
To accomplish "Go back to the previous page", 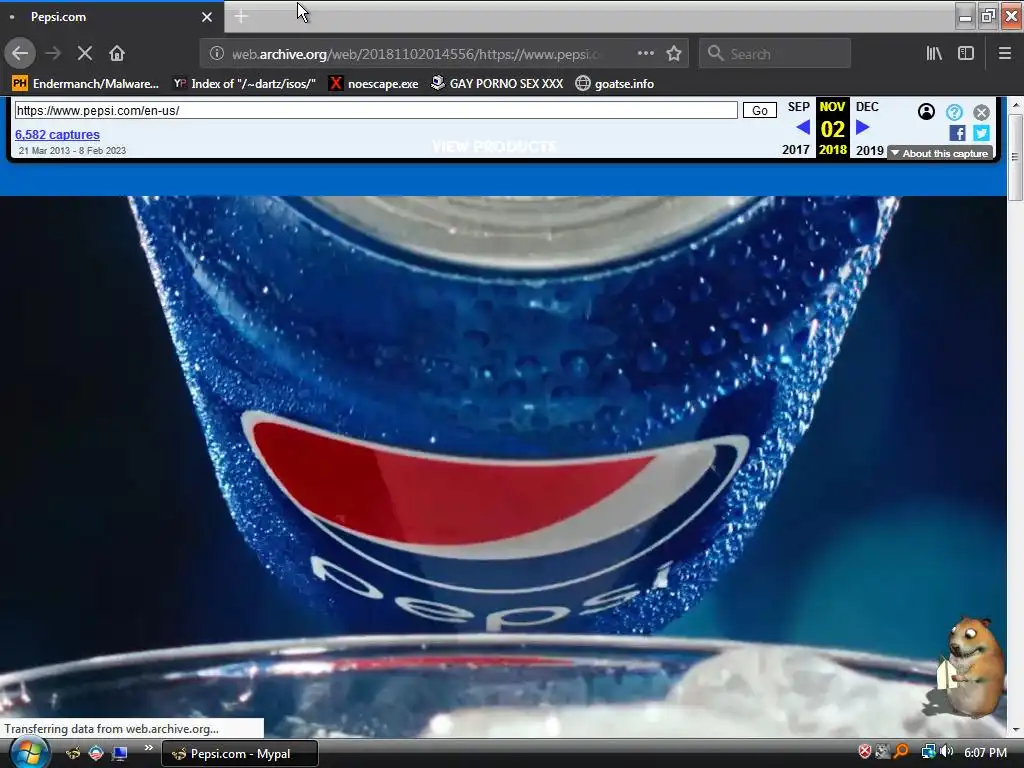I will (x=20, y=54).
